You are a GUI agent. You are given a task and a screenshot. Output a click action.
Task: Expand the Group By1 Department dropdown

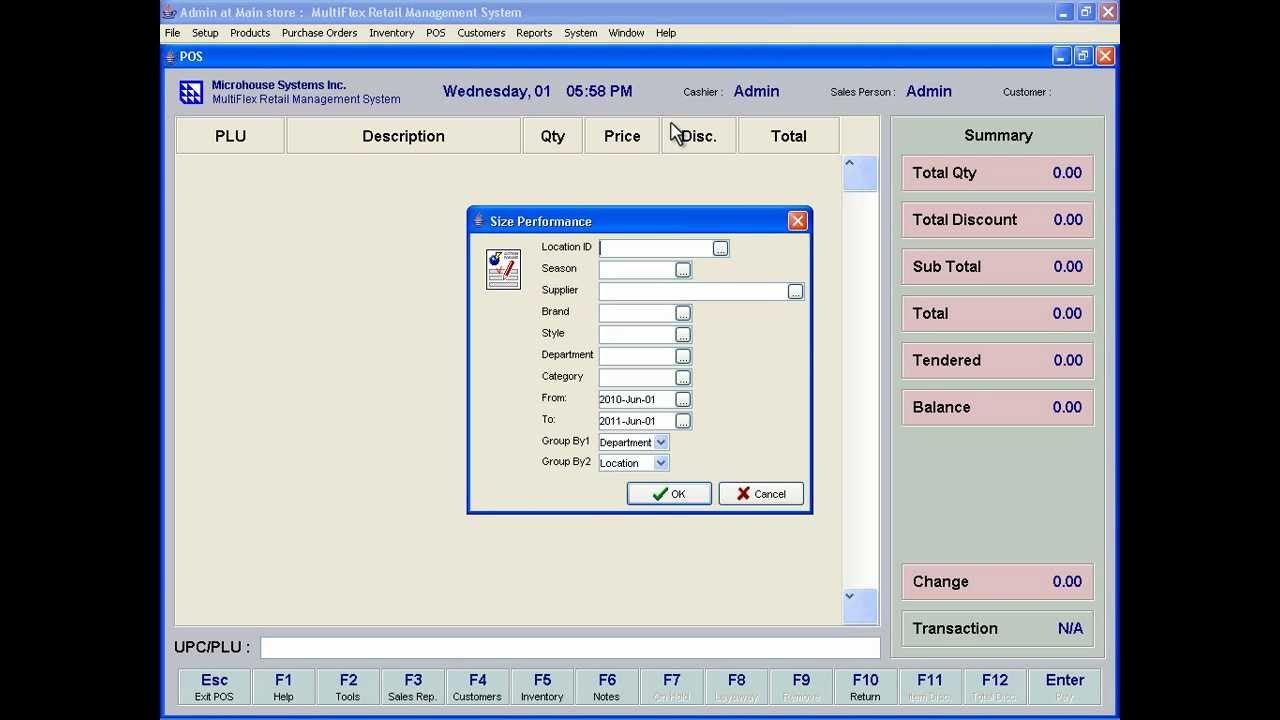(x=661, y=442)
